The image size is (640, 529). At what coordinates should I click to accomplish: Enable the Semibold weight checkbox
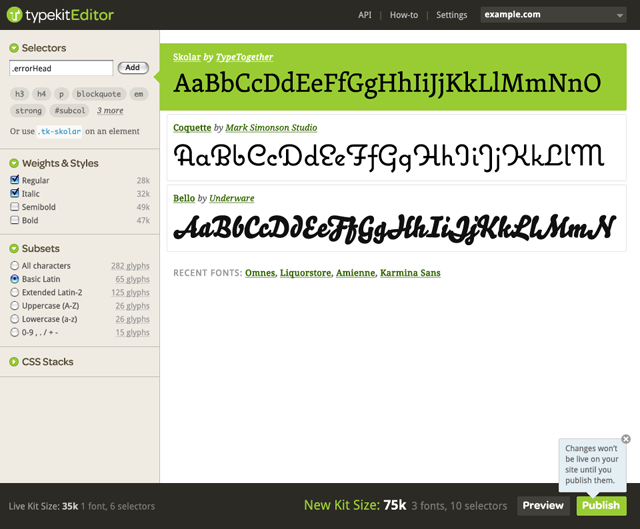click(x=15, y=207)
